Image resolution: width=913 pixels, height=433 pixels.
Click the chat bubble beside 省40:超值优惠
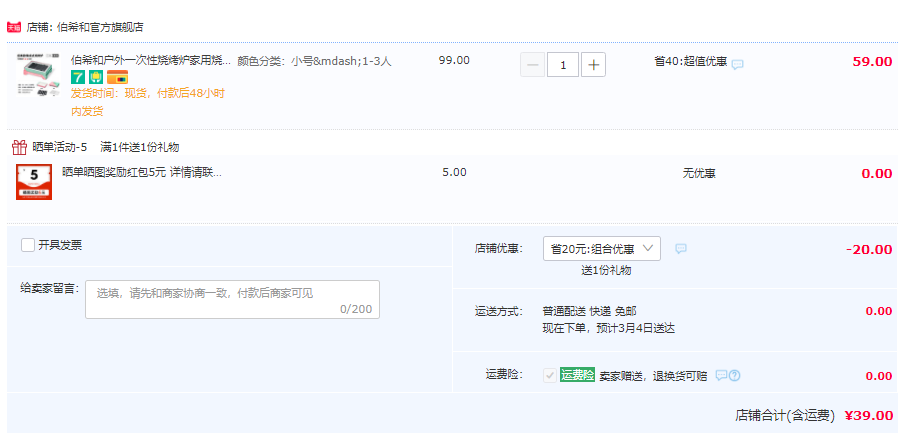click(x=737, y=64)
